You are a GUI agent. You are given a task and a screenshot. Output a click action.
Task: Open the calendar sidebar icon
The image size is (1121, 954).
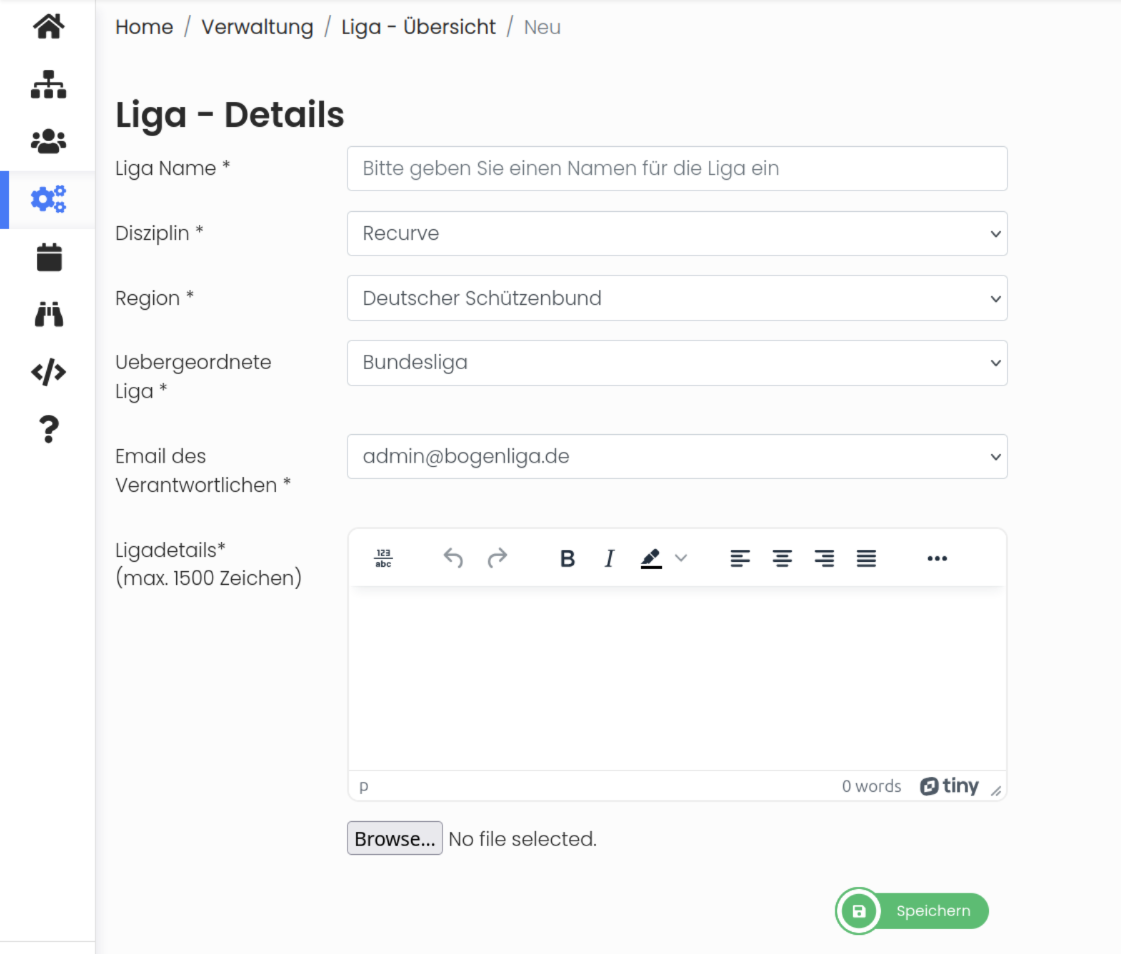pyautogui.click(x=49, y=257)
